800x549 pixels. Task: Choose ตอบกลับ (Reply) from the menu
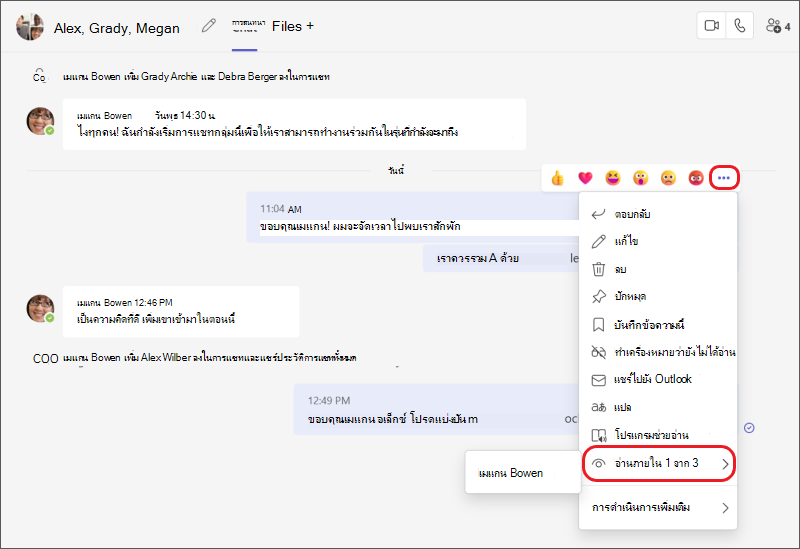[658, 214]
